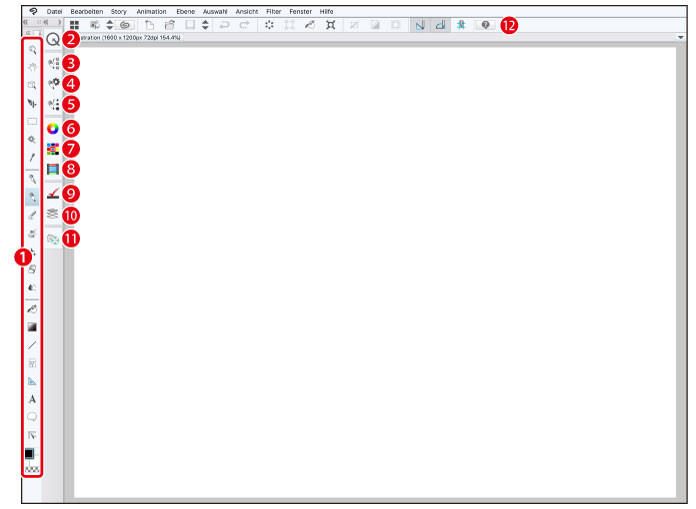Collapse the tool palette with leftmost double arrow

[26, 22]
